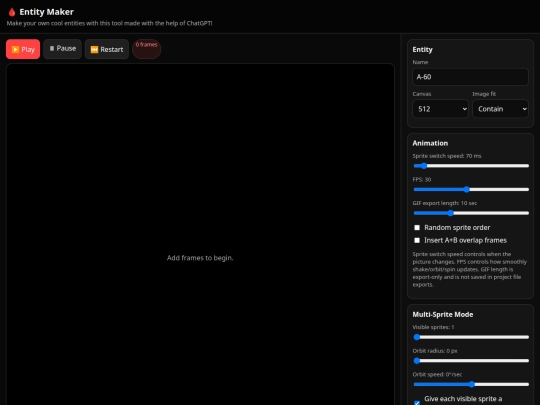Image resolution: width=540 pixels, height=405 pixels.
Task: Open the Image fit dropdown Contain
Action: (500, 109)
